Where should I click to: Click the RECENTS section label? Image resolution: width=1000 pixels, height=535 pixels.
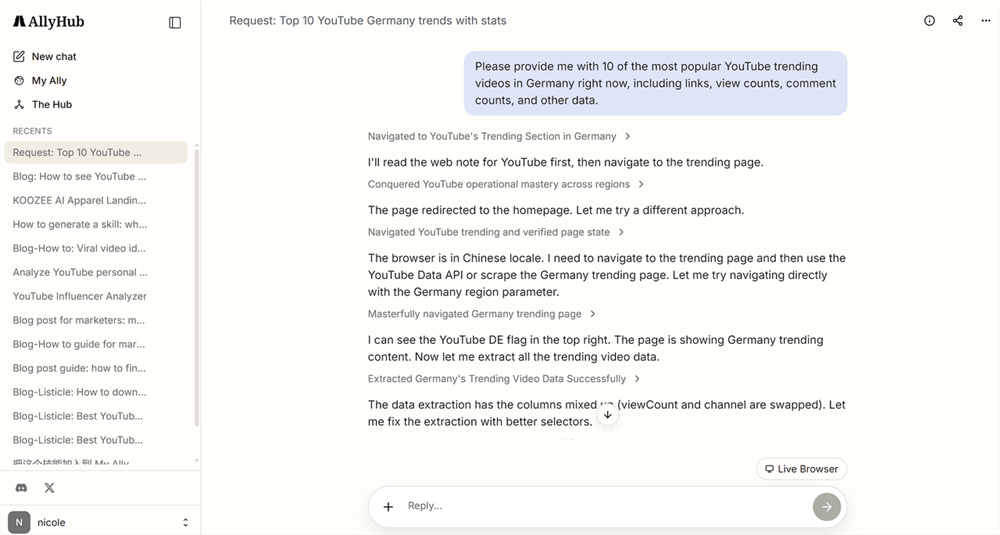tap(33, 131)
